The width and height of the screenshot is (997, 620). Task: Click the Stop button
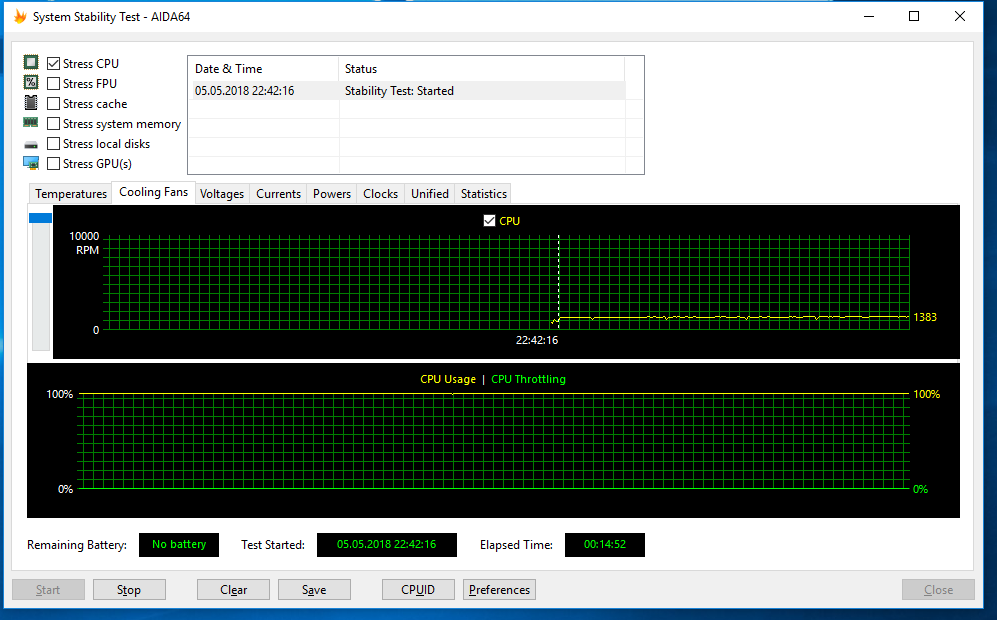[x=129, y=589]
